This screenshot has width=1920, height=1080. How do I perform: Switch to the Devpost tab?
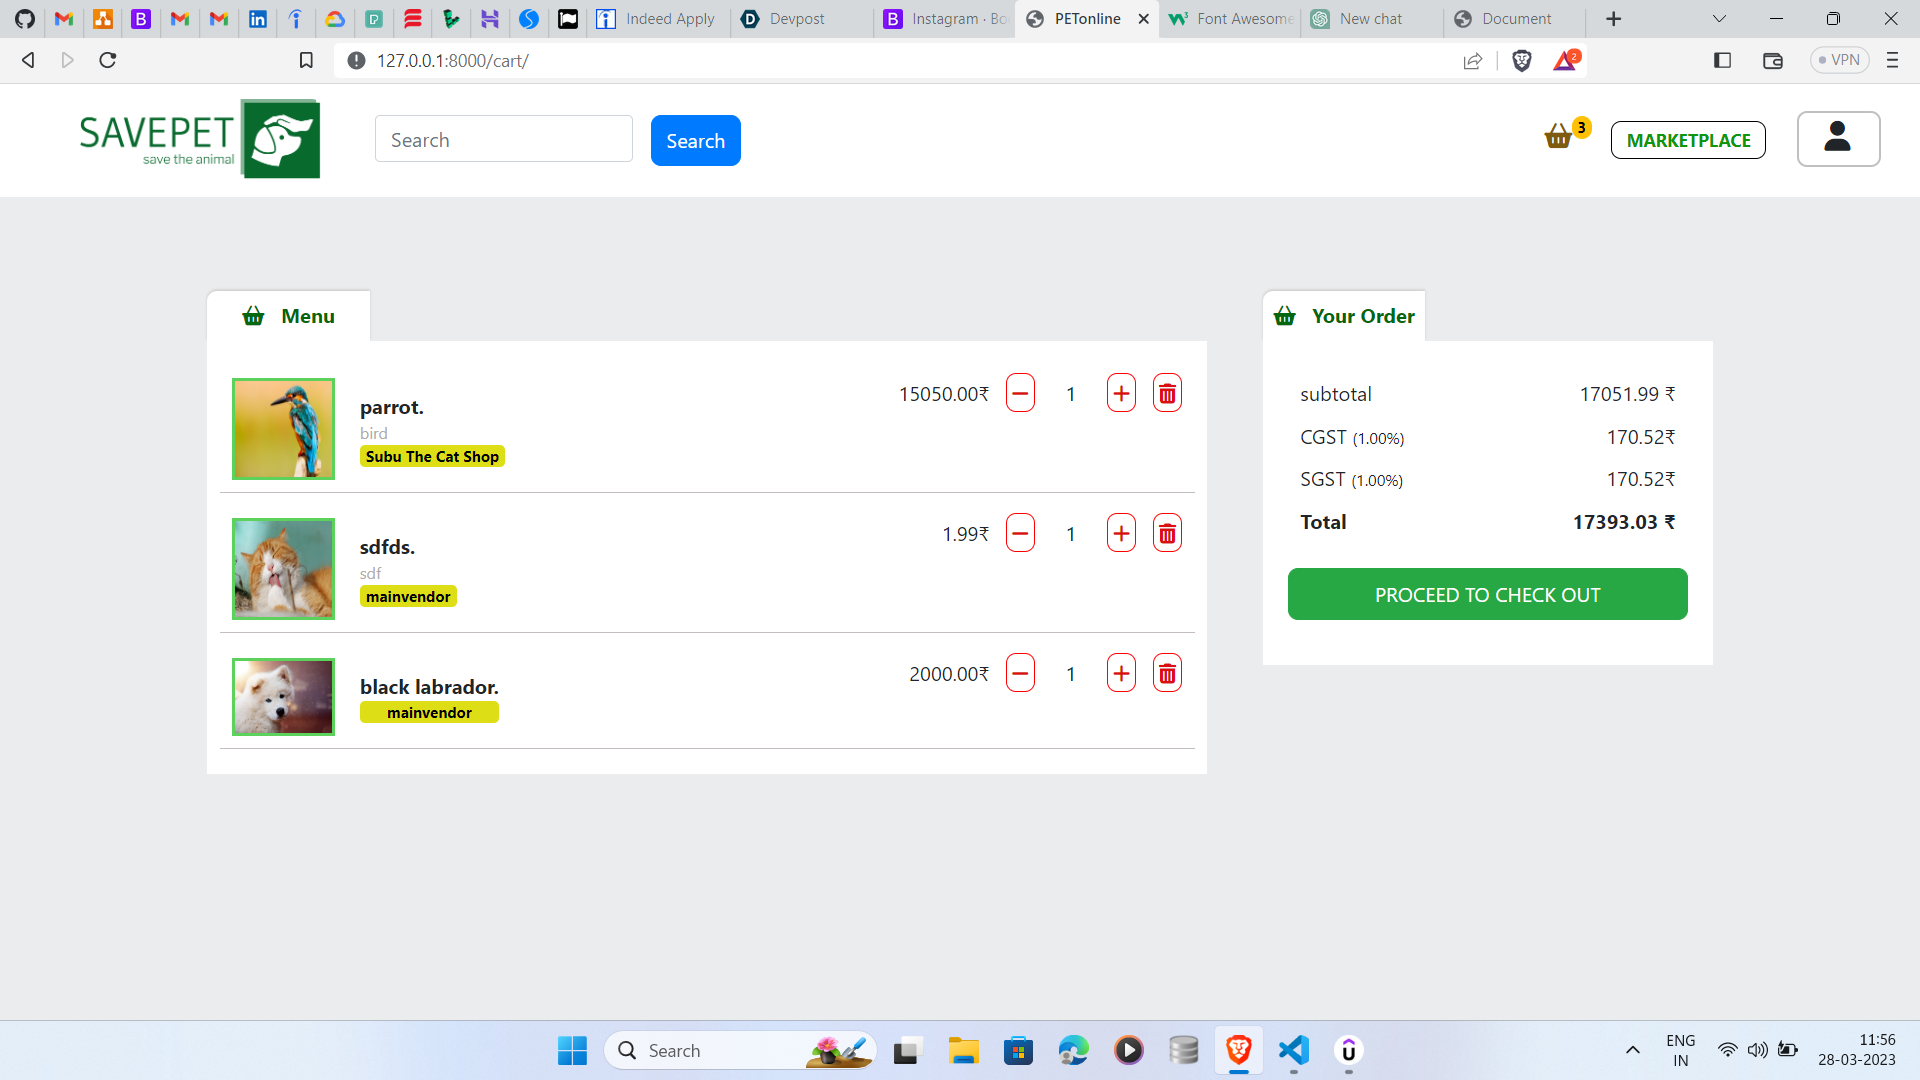[x=796, y=19]
